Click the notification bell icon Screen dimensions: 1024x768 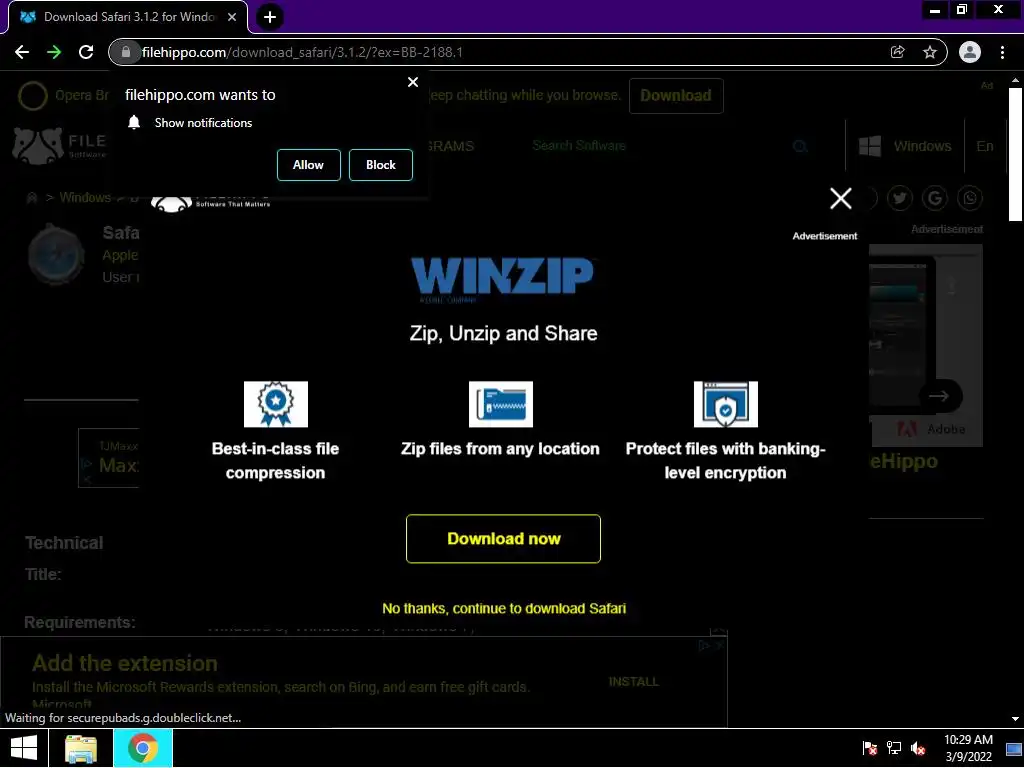134,123
